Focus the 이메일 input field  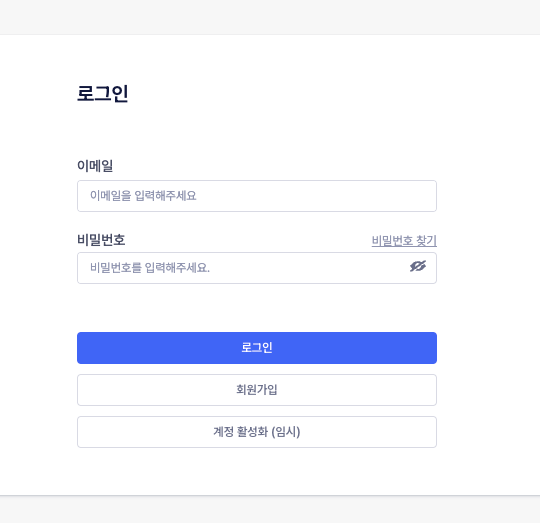point(257,196)
